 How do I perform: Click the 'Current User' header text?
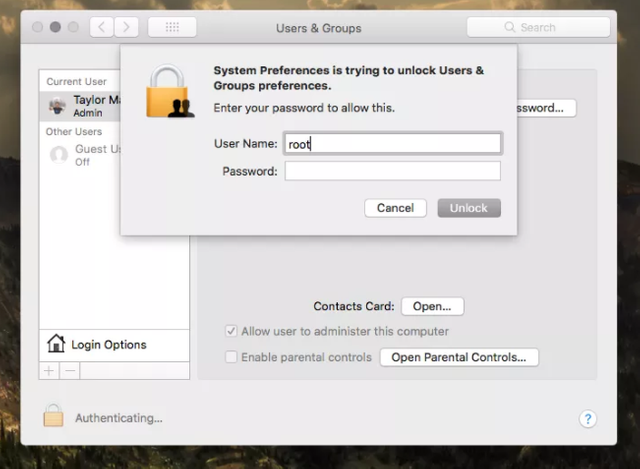point(76,82)
